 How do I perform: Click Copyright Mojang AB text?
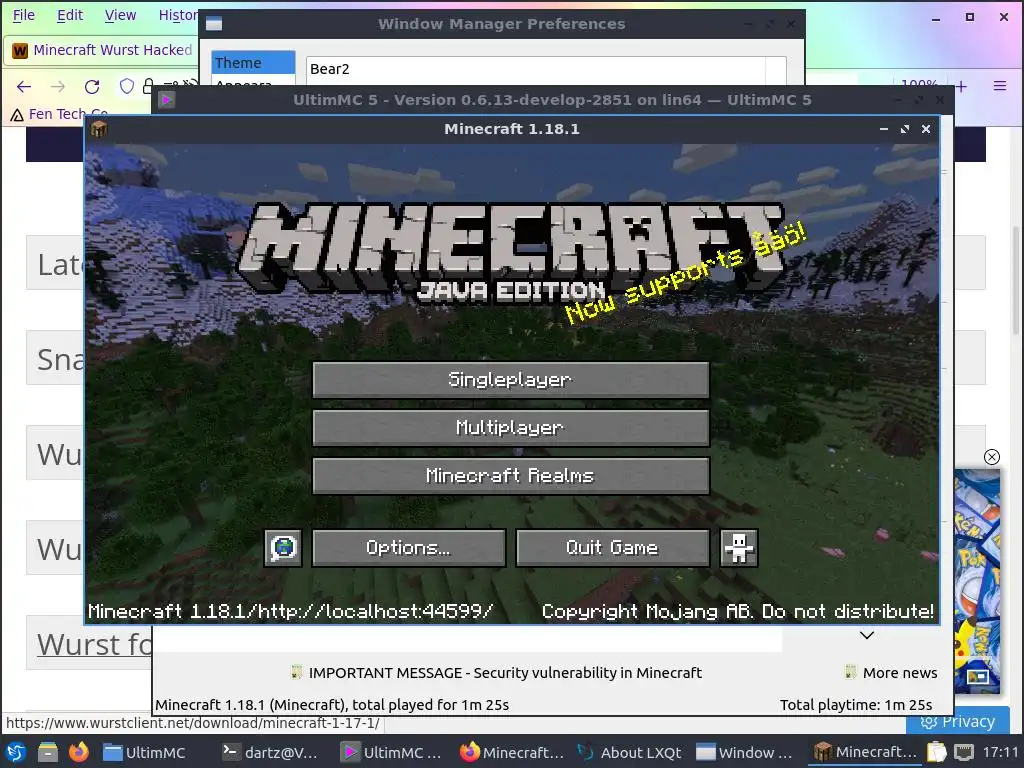(738, 612)
